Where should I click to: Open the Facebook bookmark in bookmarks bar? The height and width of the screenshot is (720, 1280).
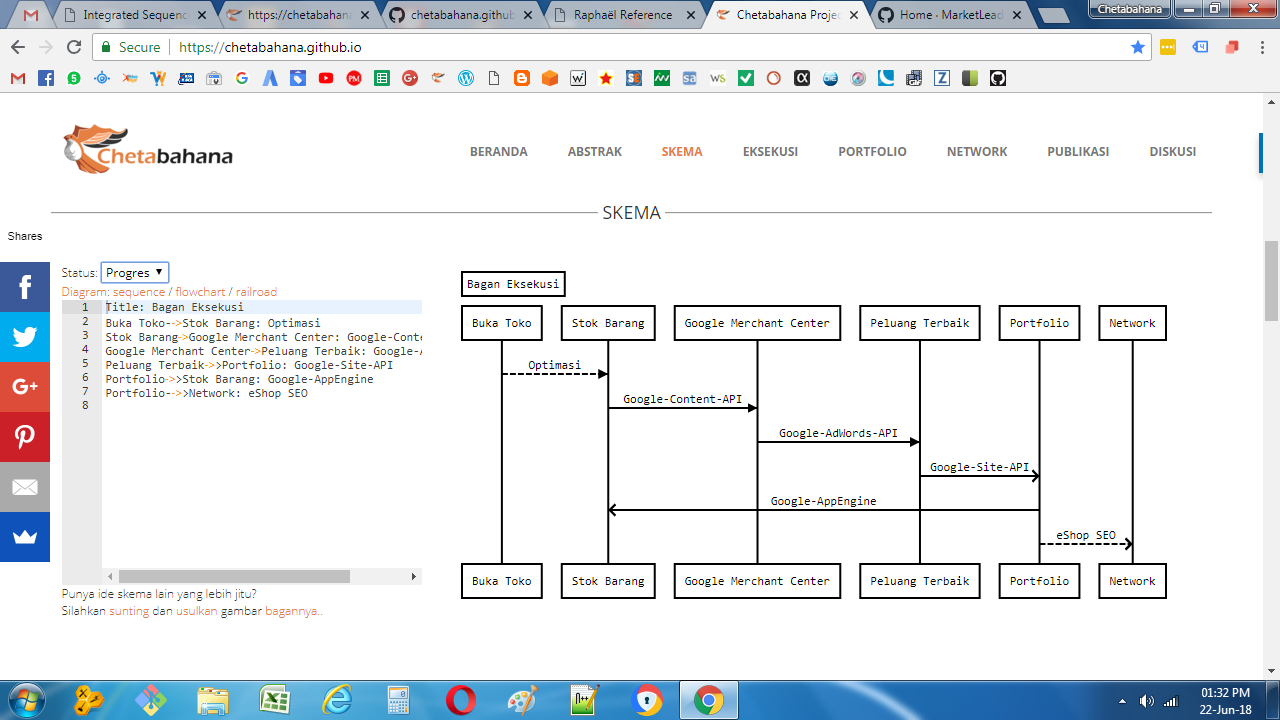[x=46, y=78]
